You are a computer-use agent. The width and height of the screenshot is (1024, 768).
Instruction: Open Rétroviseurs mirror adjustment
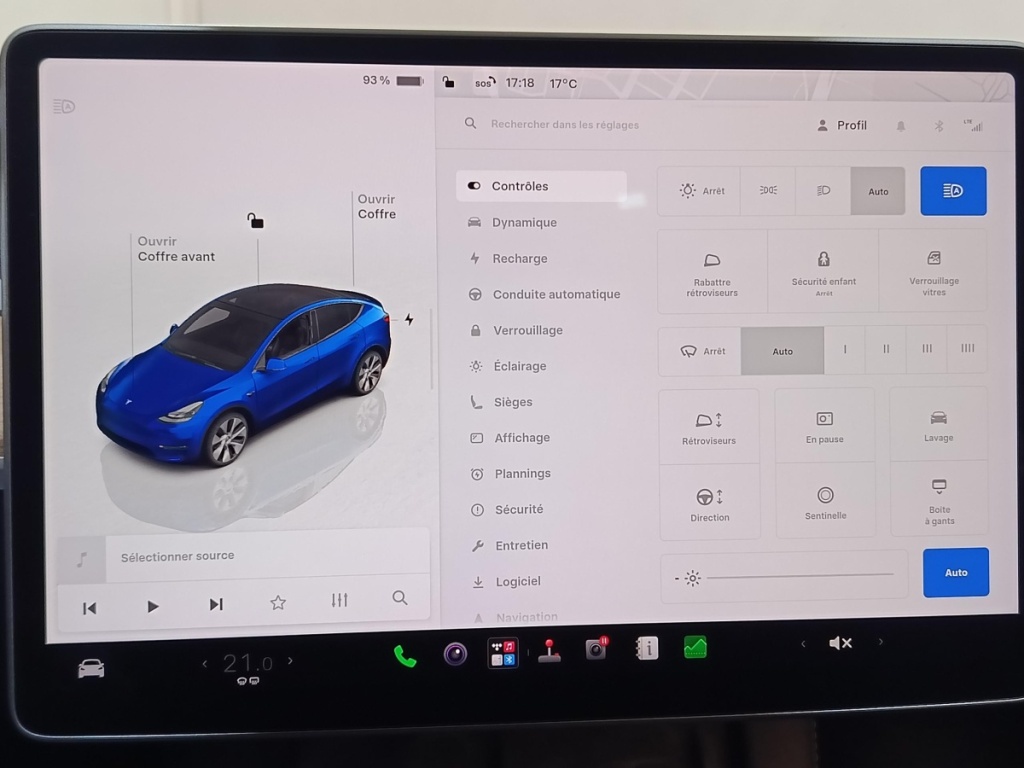tap(709, 428)
